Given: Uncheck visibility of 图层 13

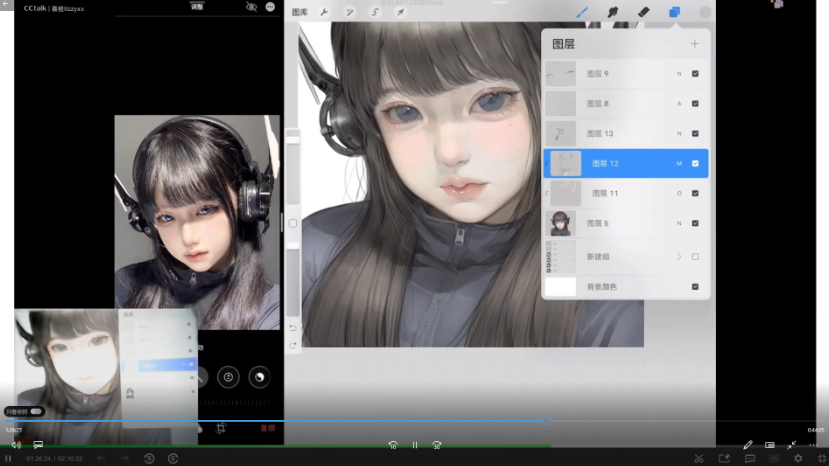Looking at the screenshot, I should coord(695,133).
